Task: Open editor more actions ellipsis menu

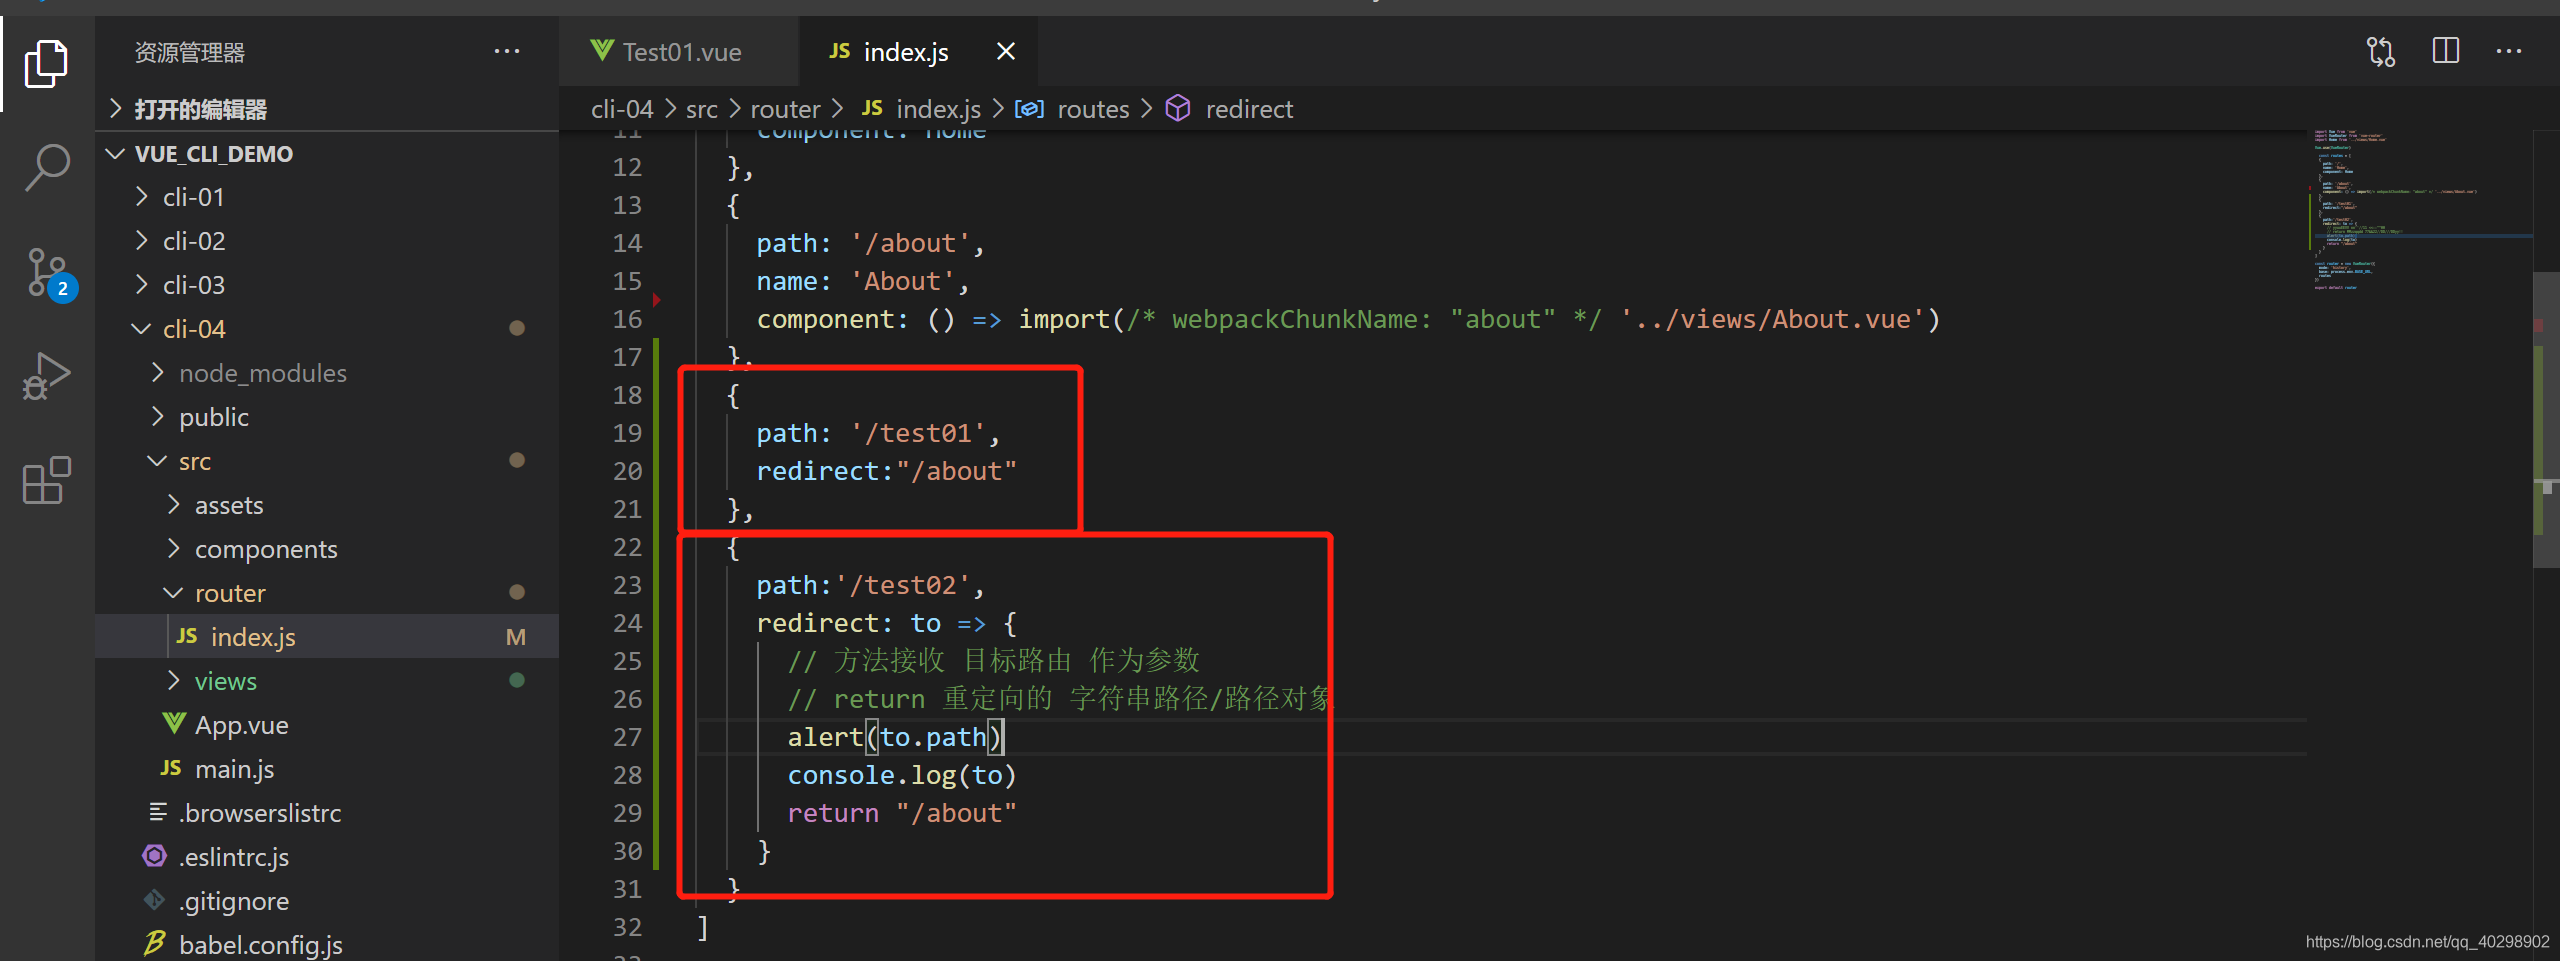Action: point(2509,52)
